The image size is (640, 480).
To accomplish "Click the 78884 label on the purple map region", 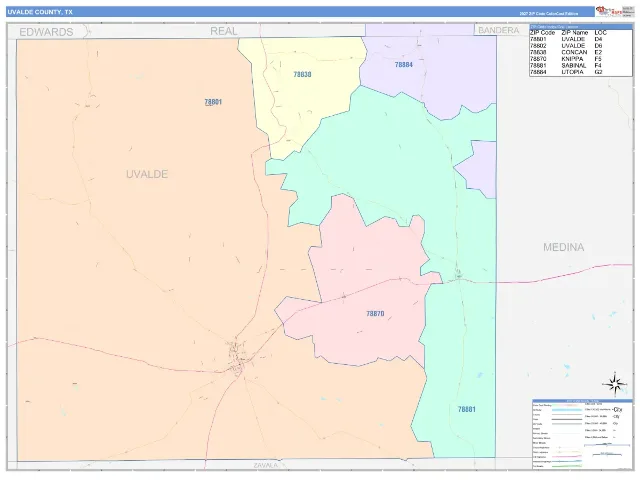I will (x=404, y=64).
